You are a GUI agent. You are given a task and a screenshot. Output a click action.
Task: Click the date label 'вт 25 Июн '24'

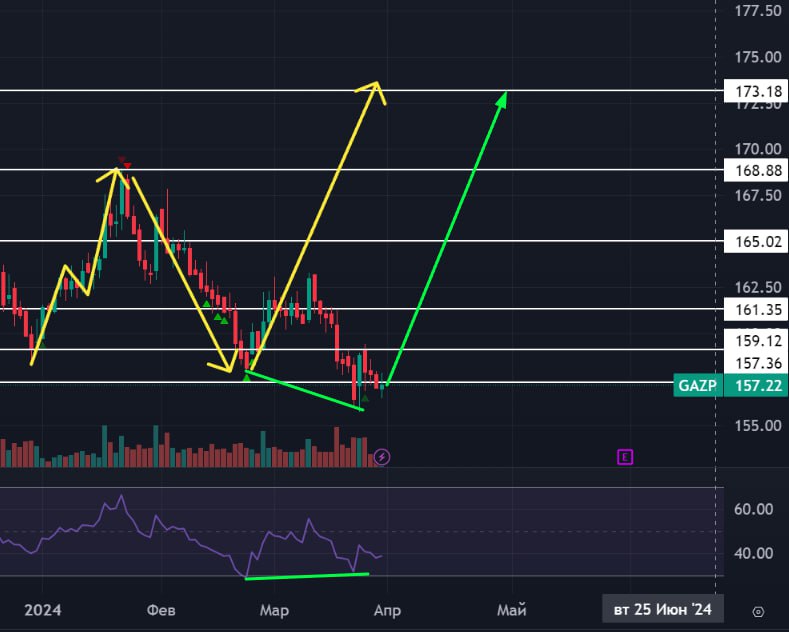click(663, 609)
